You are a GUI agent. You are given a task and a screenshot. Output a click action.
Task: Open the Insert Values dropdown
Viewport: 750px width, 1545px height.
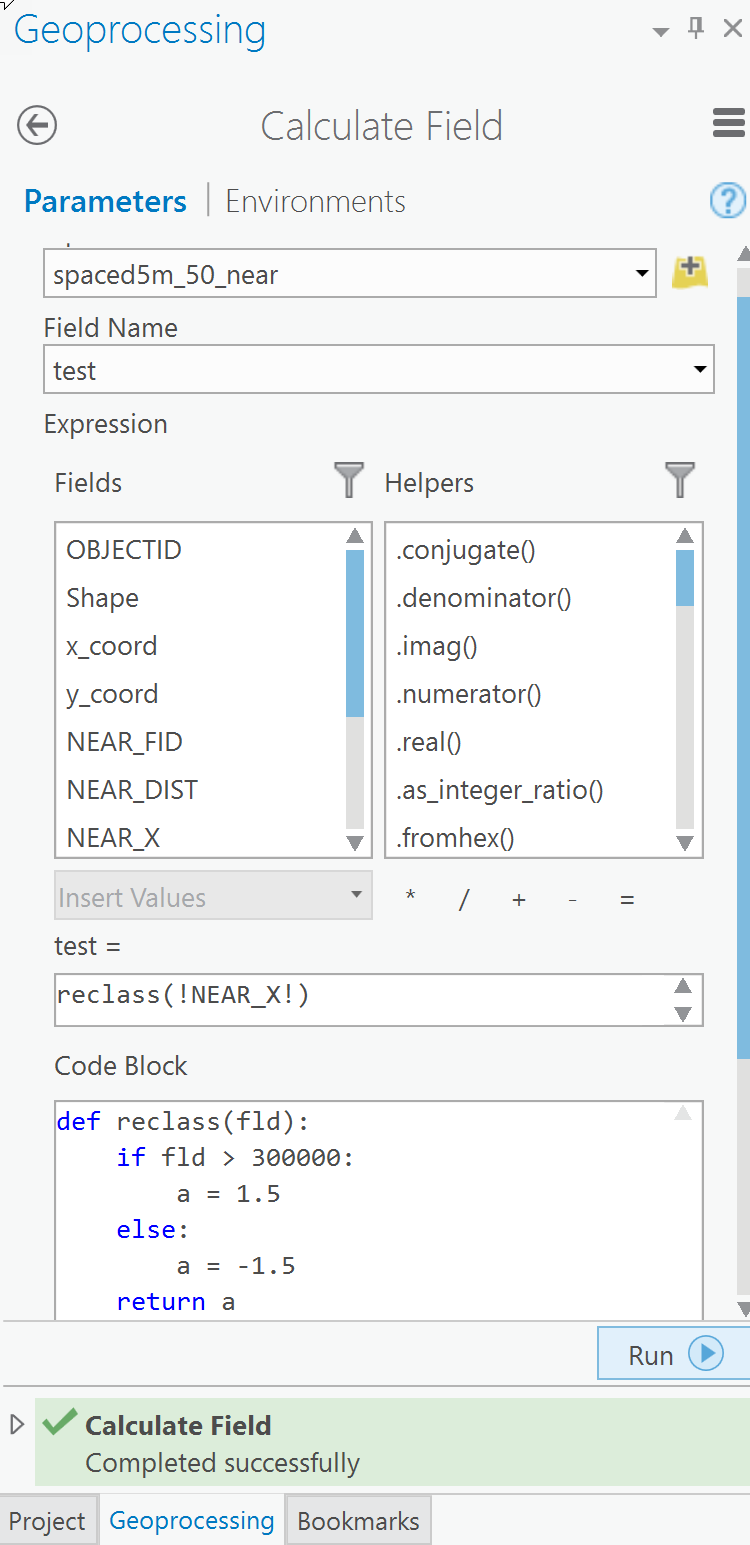(355, 896)
